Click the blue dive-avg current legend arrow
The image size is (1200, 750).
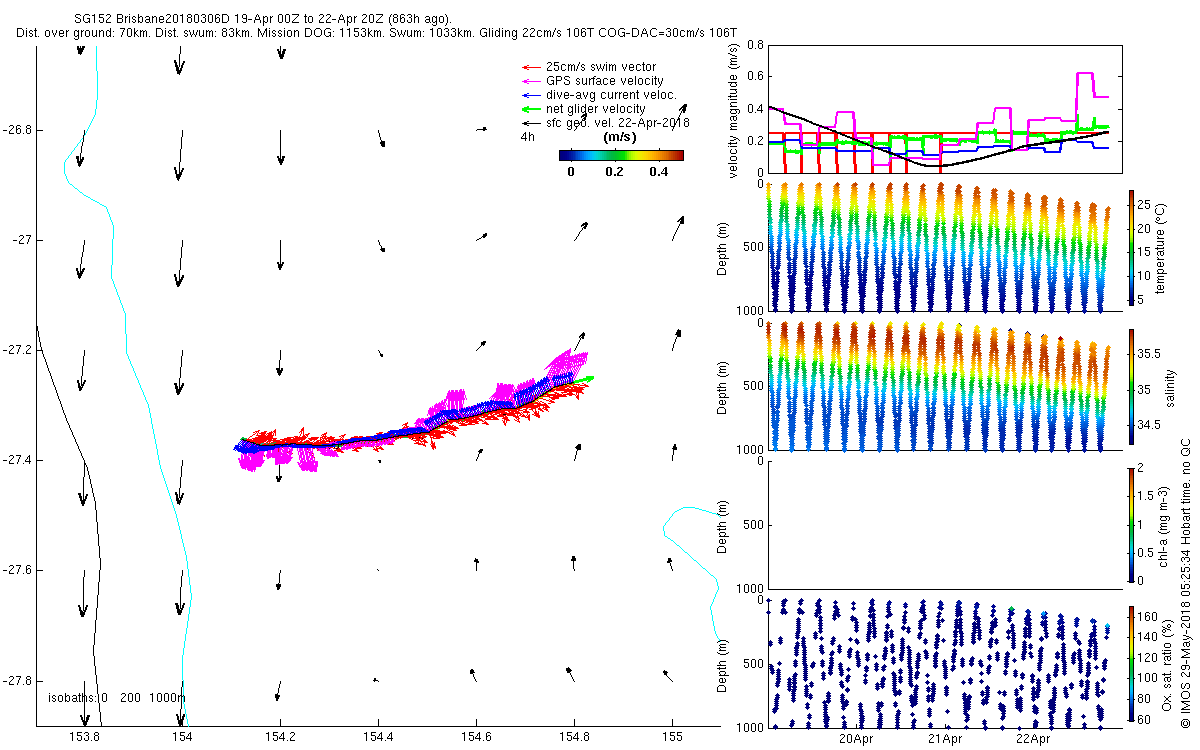(x=532, y=95)
